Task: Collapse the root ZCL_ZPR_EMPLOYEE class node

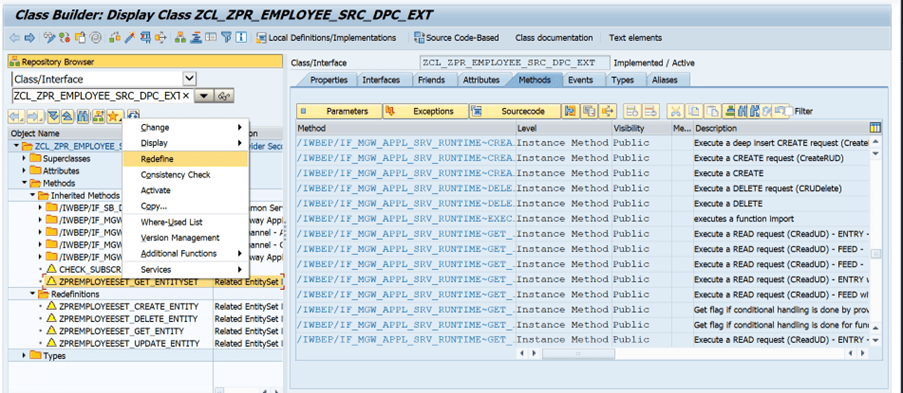Action: (16, 146)
